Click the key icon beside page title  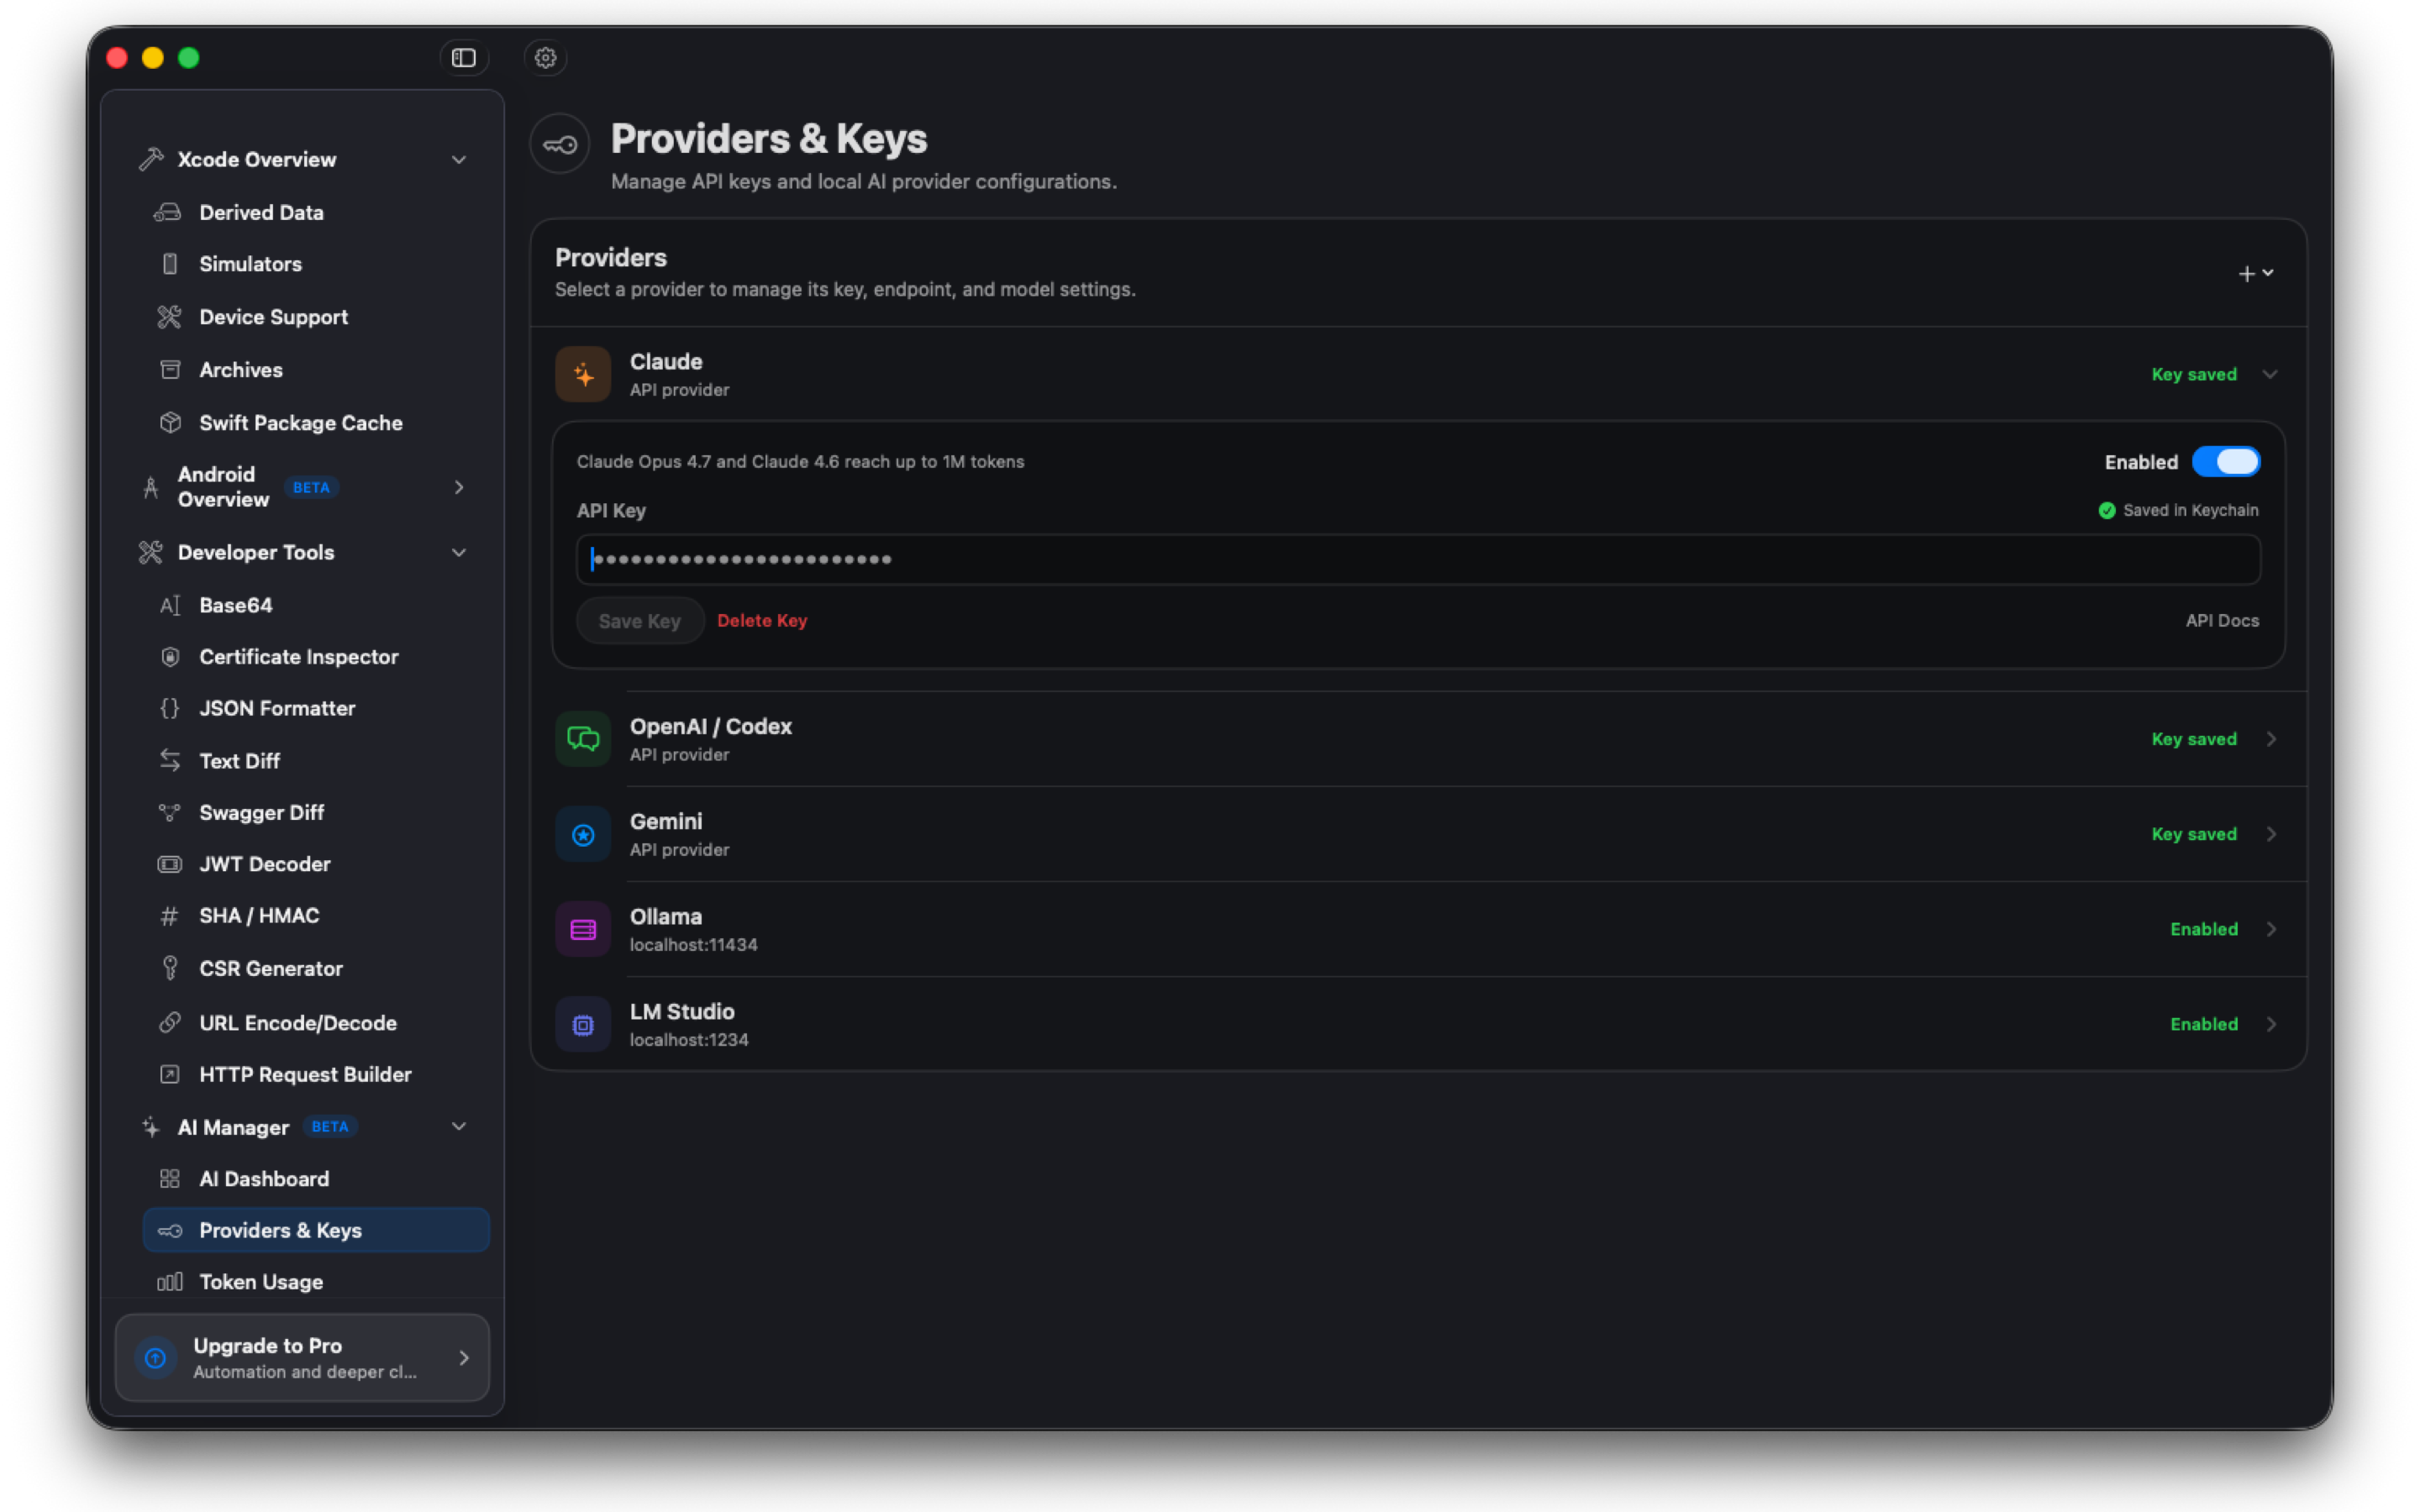pyautogui.click(x=560, y=145)
